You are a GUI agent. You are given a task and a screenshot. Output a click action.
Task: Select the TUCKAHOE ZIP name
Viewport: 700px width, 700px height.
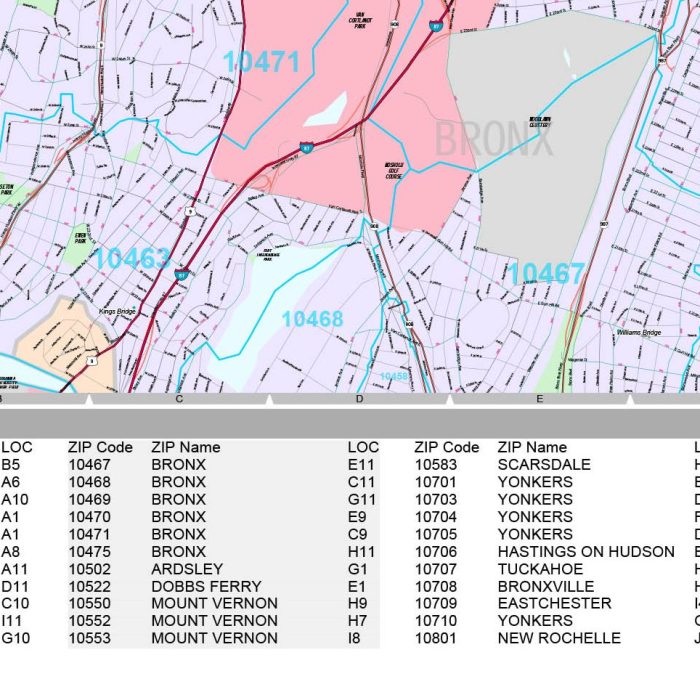point(541,569)
